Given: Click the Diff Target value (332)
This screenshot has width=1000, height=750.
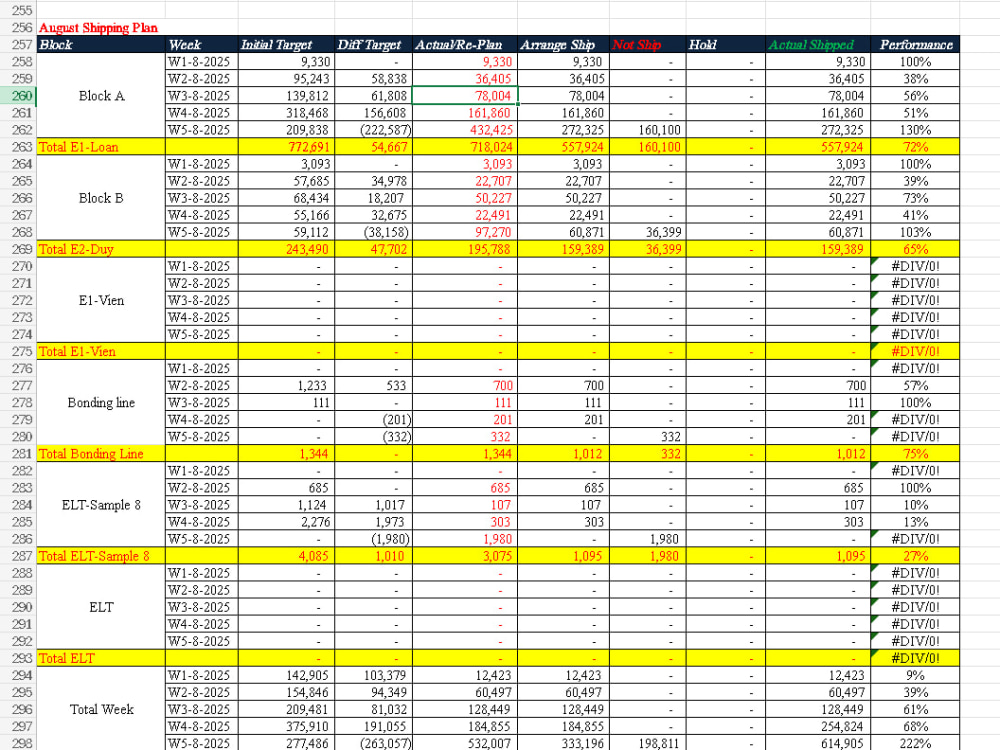Looking at the screenshot, I should click(x=374, y=436).
